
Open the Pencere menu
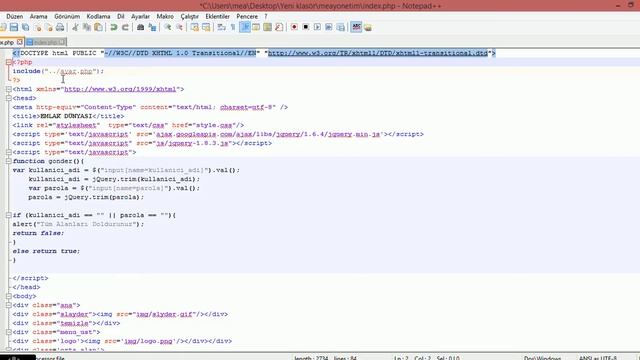coord(247,16)
